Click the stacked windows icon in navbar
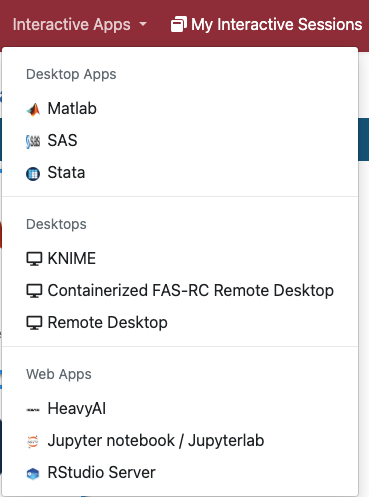 179,24
